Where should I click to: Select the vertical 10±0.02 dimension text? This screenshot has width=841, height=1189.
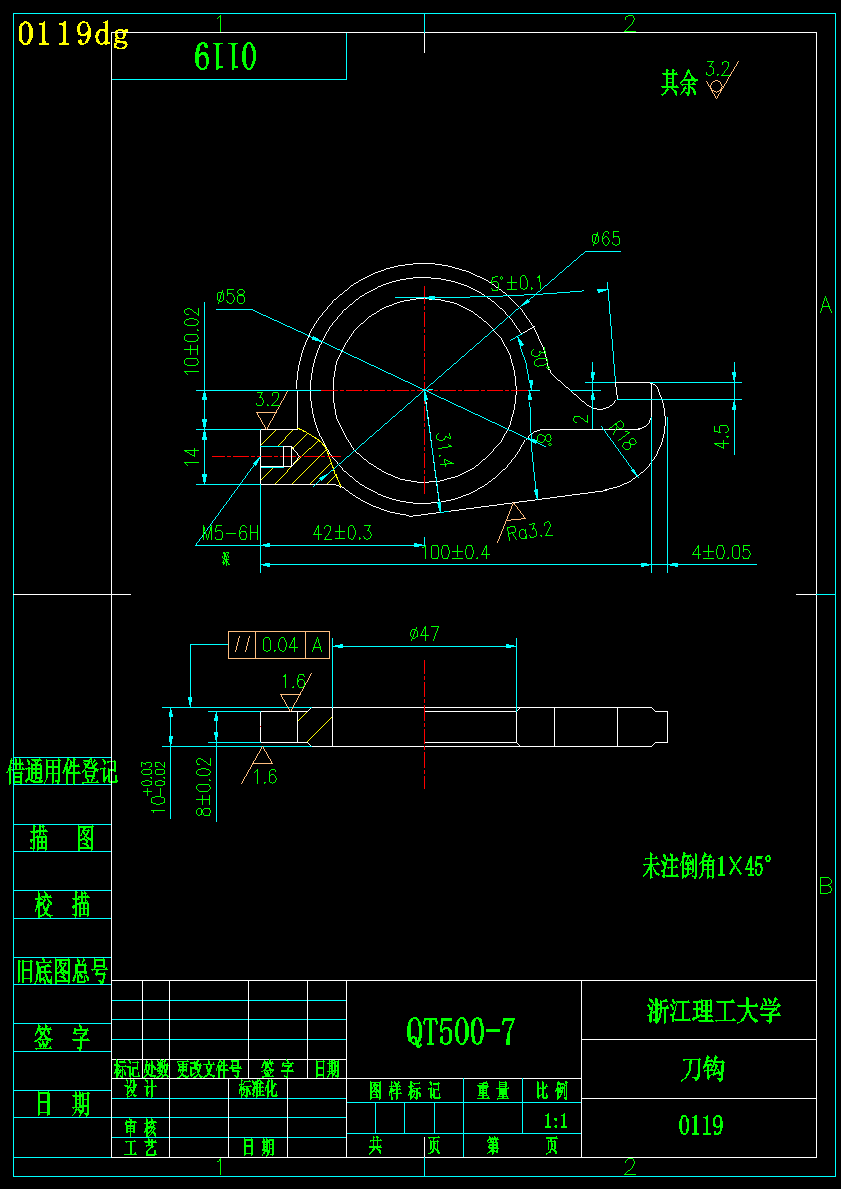(191, 341)
